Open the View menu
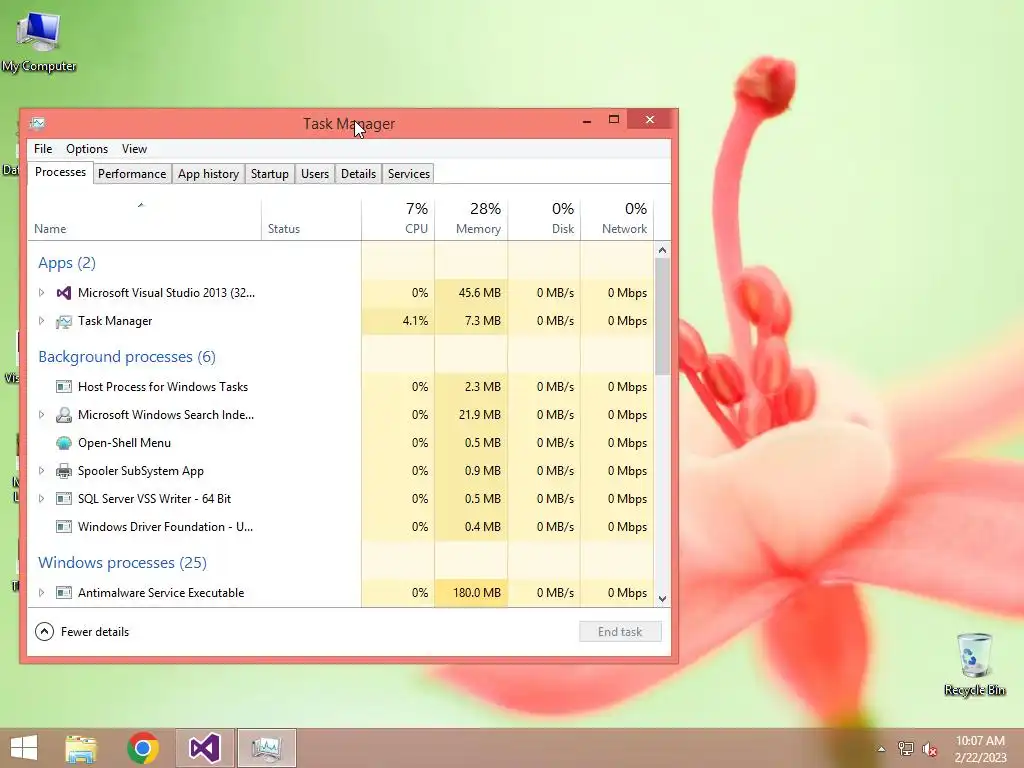Screen dimensions: 1024x768 (x=135, y=149)
